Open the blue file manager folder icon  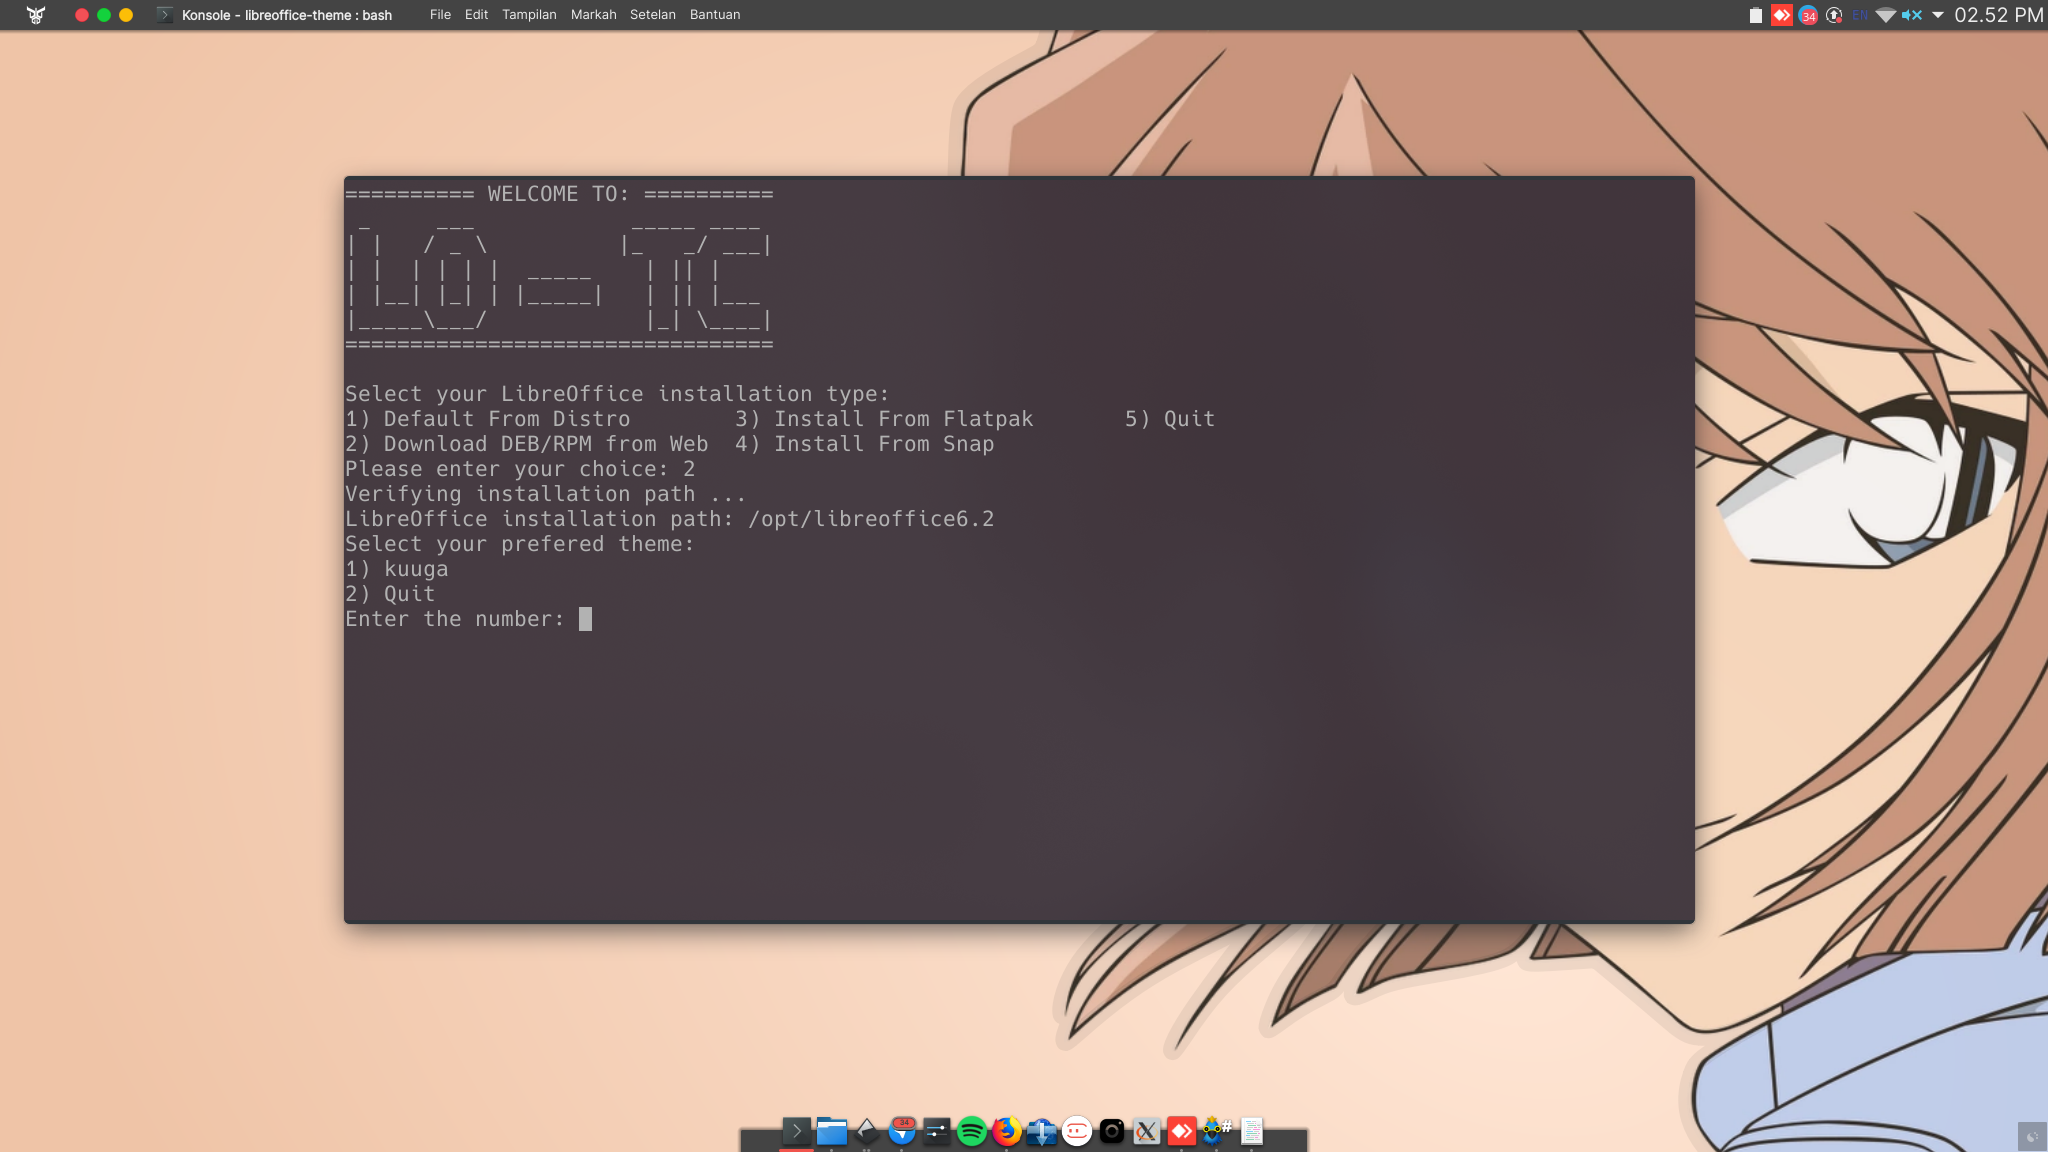(x=832, y=1131)
